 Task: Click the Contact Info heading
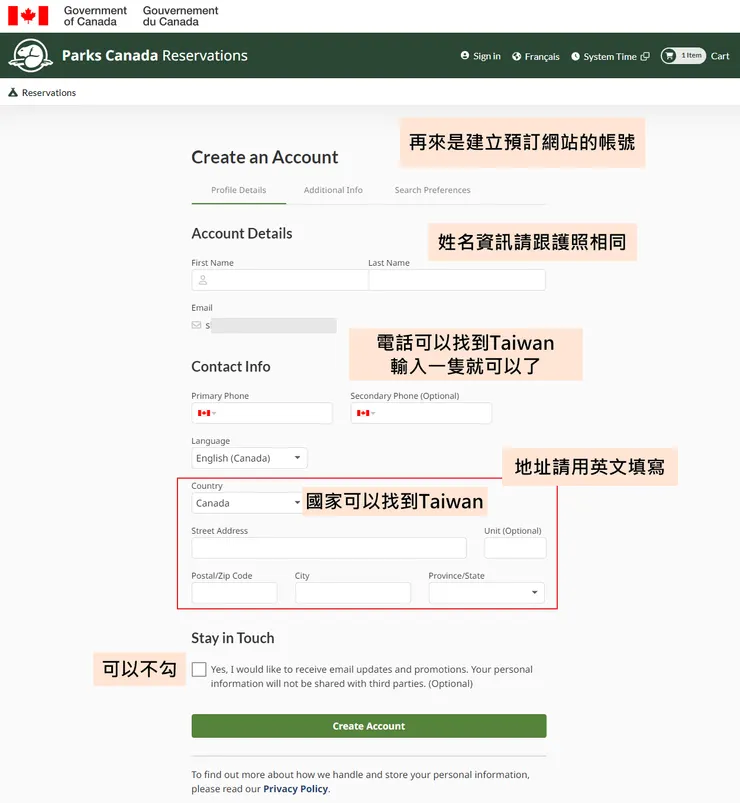(230, 367)
